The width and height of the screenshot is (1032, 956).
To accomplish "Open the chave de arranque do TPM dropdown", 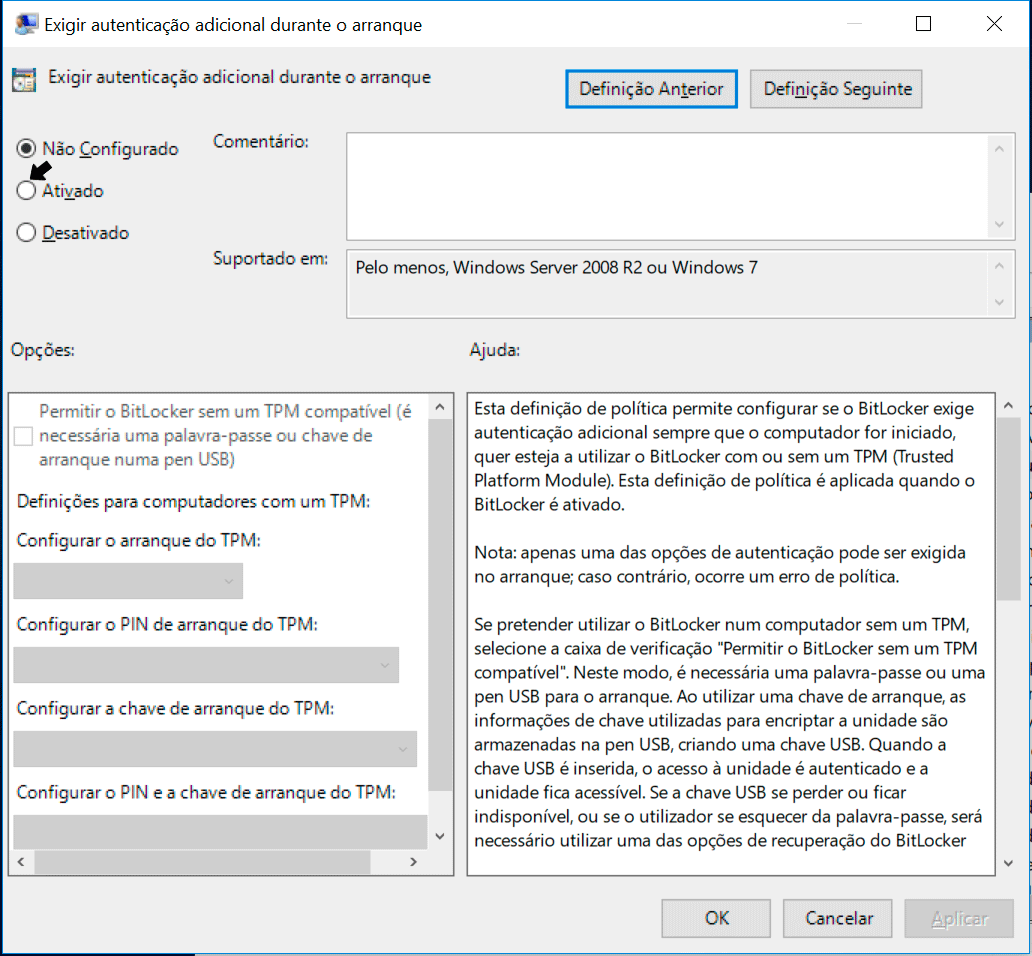I will [215, 749].
